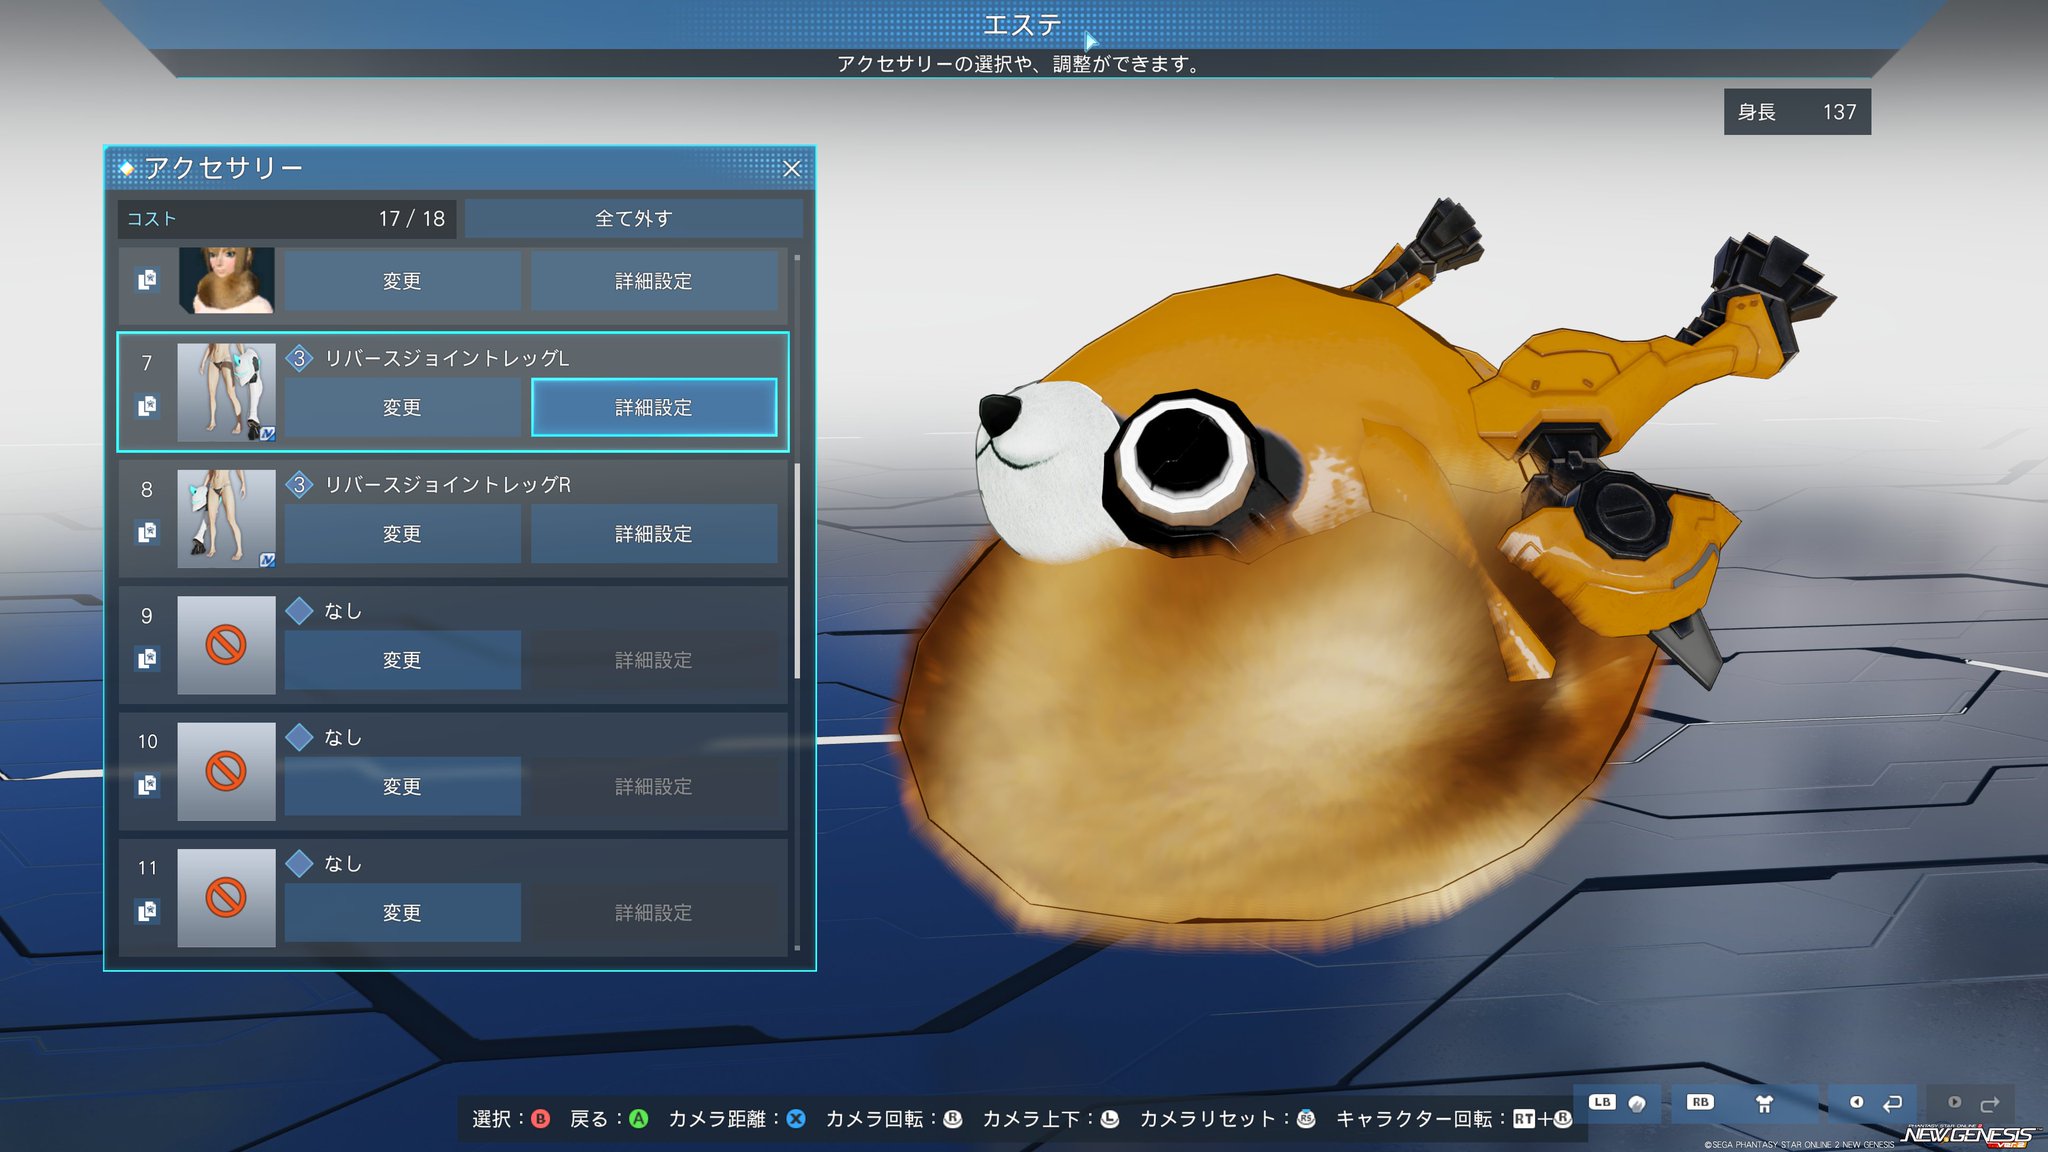Click the greyed redo arrow button

[1971, 1103]
